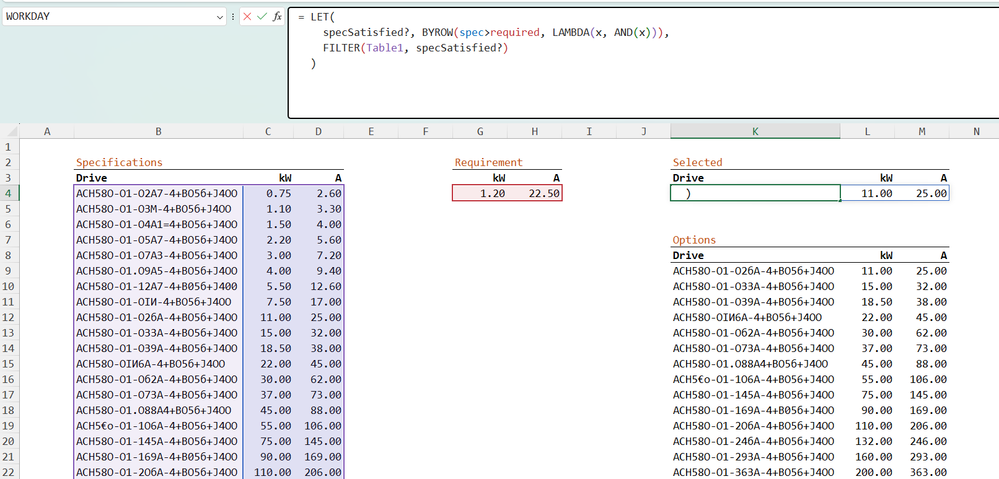This screenshot has width=999, height=479.
Task: Select drive ACH580-01-05A7-4+B056+J400 cell
Action: [158, 240]
